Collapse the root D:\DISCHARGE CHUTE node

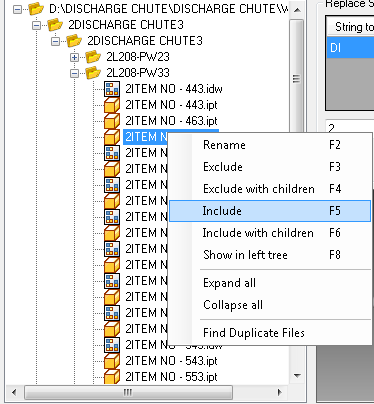[x=17, y=9]
